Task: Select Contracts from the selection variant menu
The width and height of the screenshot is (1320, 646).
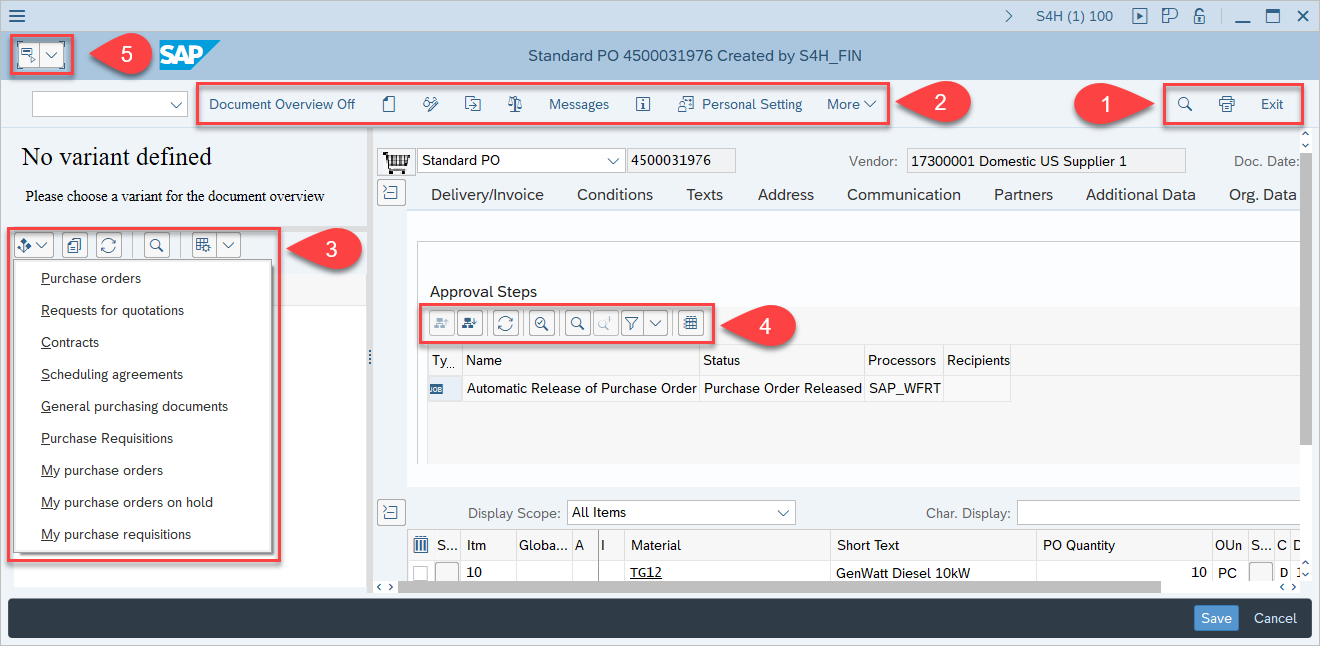Action: coord(70,342)
